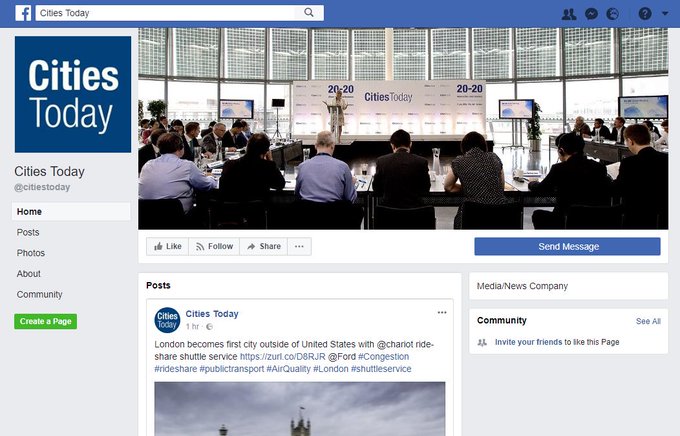The width and height of the screenshot is (680, 436).
Task: Open the About section in sidebar
Action: tap(29, 274)
